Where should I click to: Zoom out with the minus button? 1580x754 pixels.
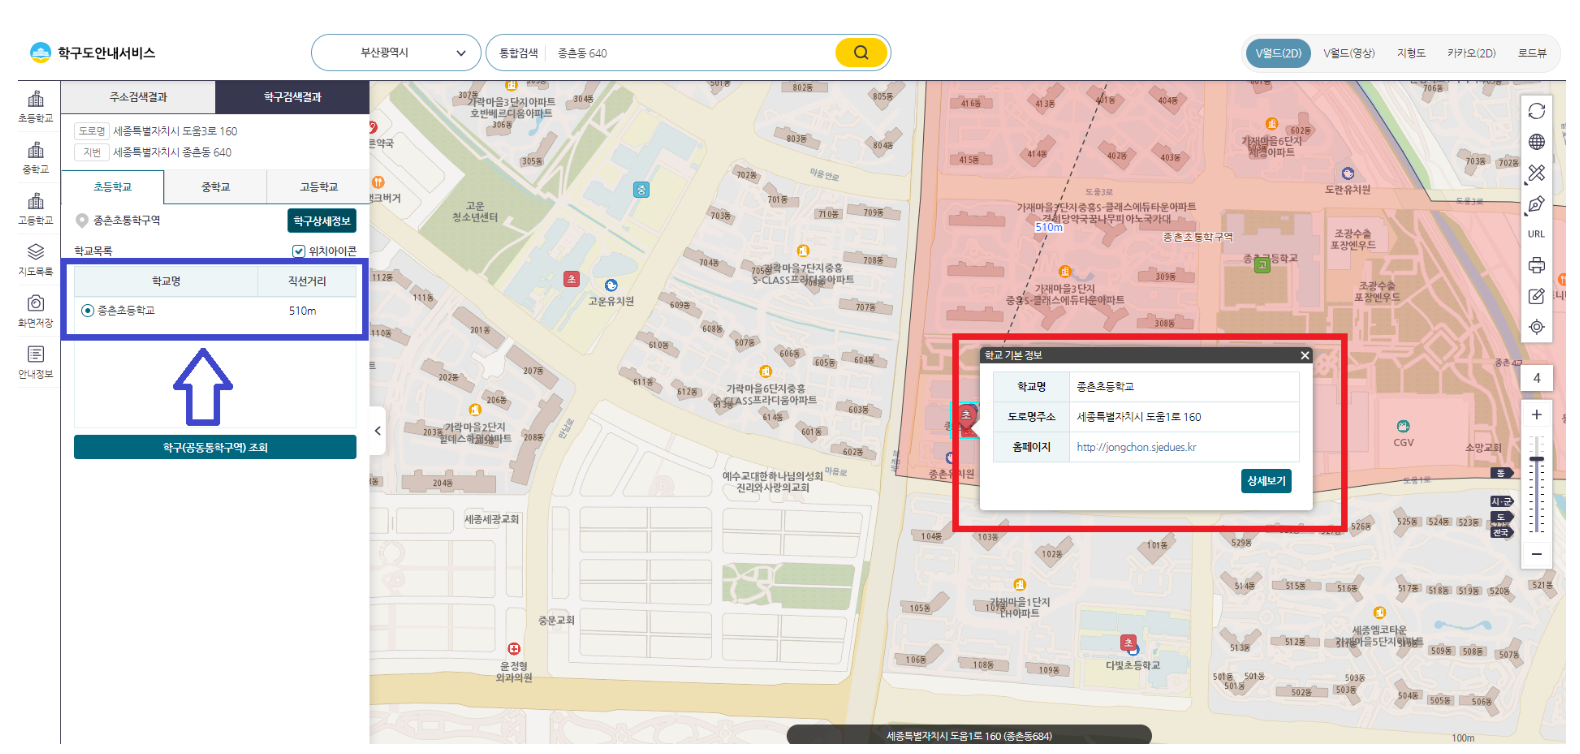1537,554
